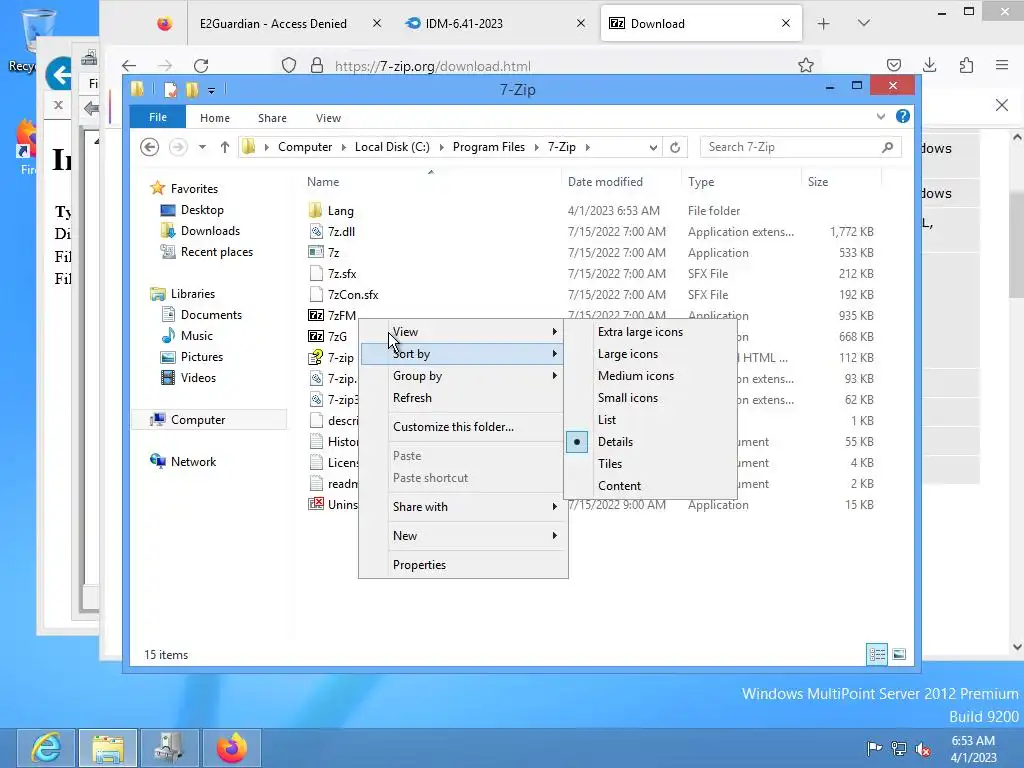Open the View ribbon tab
Viewport: 1024px width, 768px height.
328,118
